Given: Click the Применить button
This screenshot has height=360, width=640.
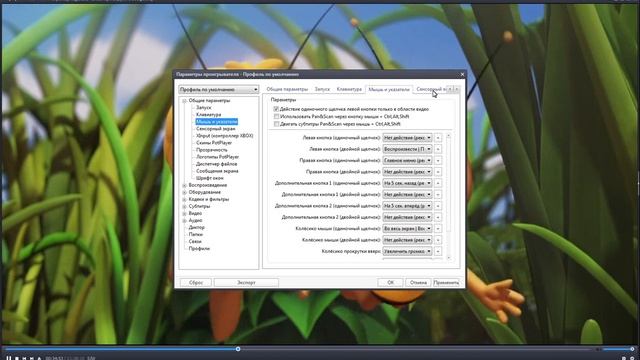Looking at the screenshot, I should (446, 282).
